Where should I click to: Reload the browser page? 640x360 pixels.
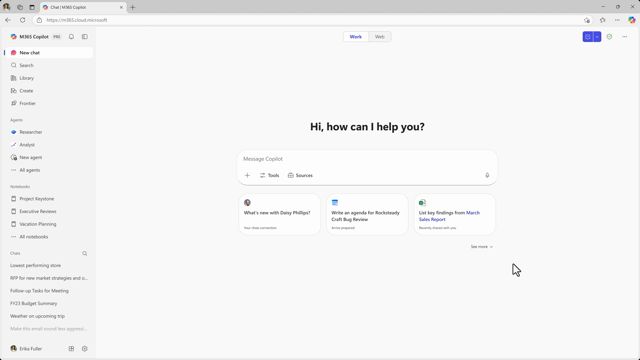(x=22, y=20)
